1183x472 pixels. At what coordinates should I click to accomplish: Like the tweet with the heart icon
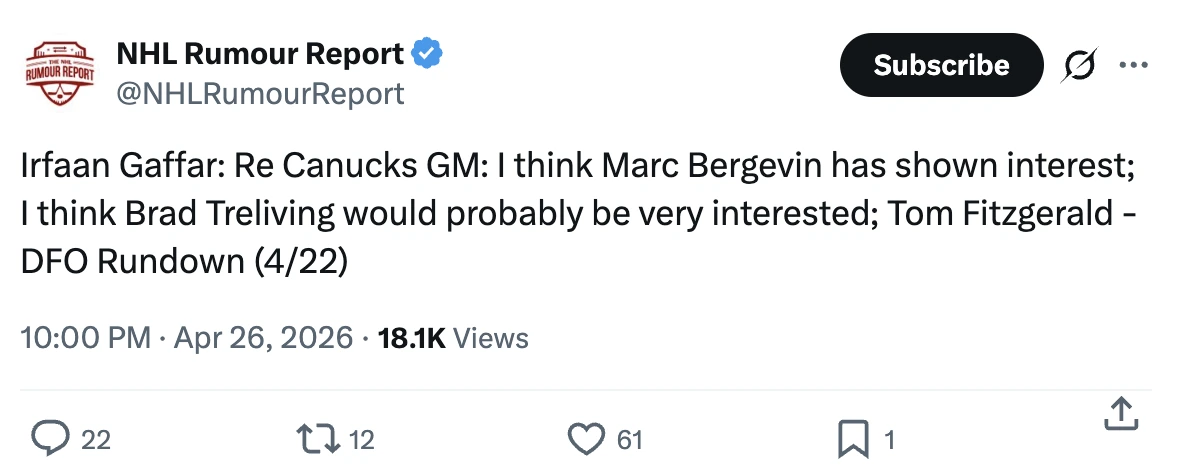coord(586,438)
